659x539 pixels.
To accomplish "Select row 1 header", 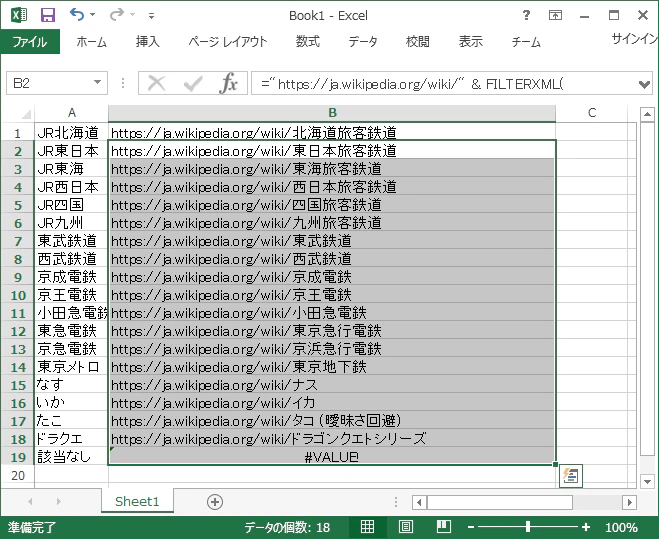I will (x=18, y=133).
